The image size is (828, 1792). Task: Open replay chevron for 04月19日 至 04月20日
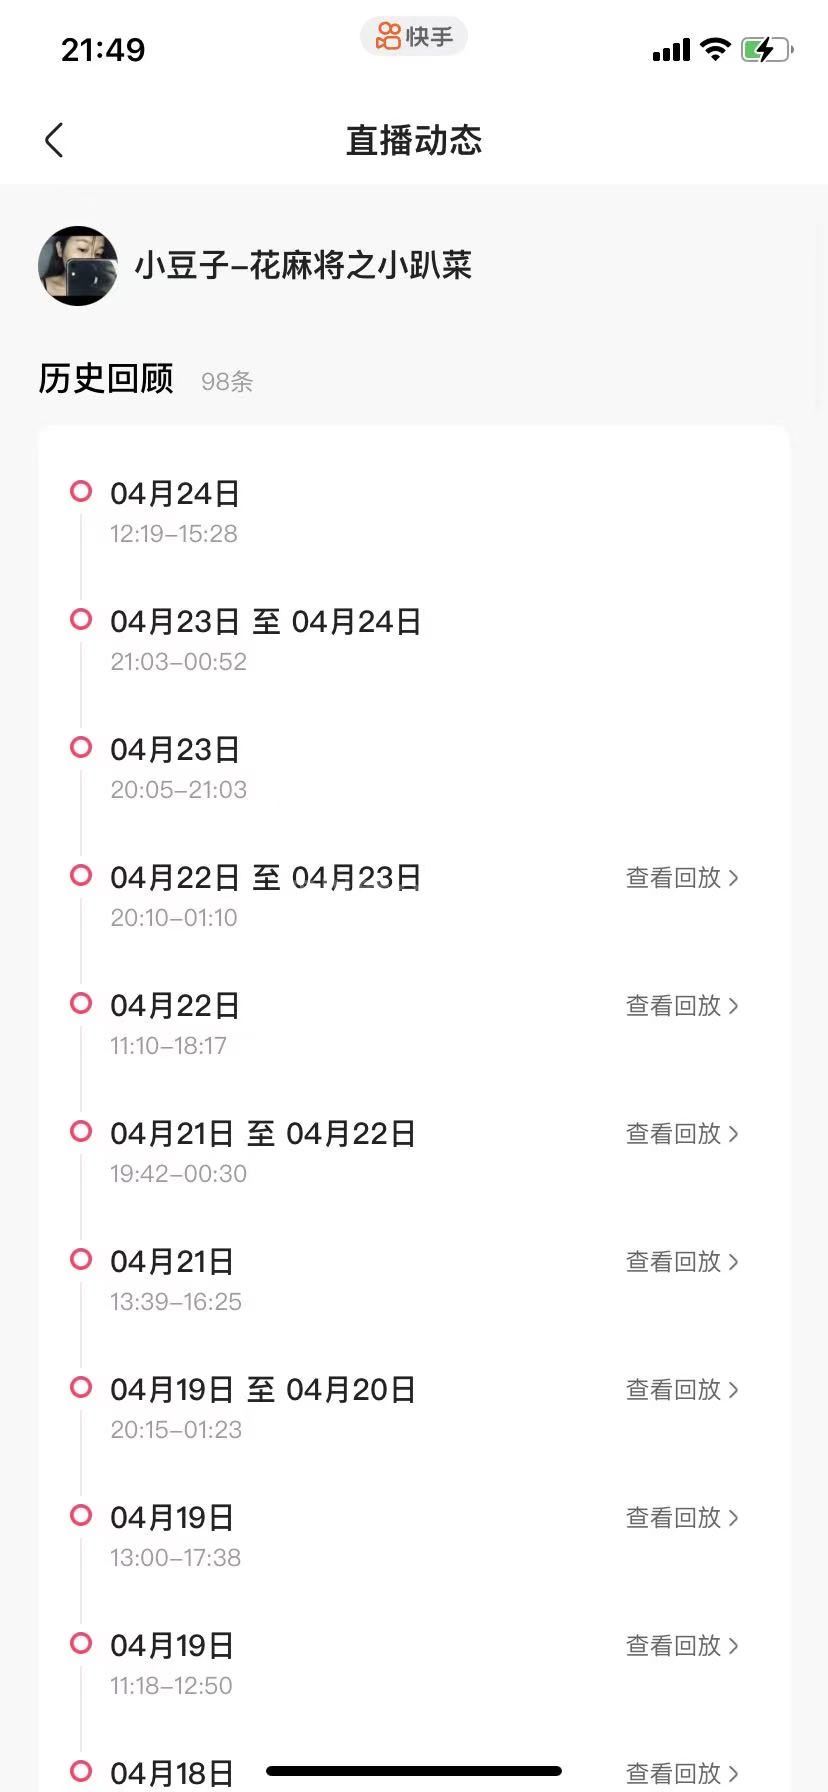coord(734,1390)
